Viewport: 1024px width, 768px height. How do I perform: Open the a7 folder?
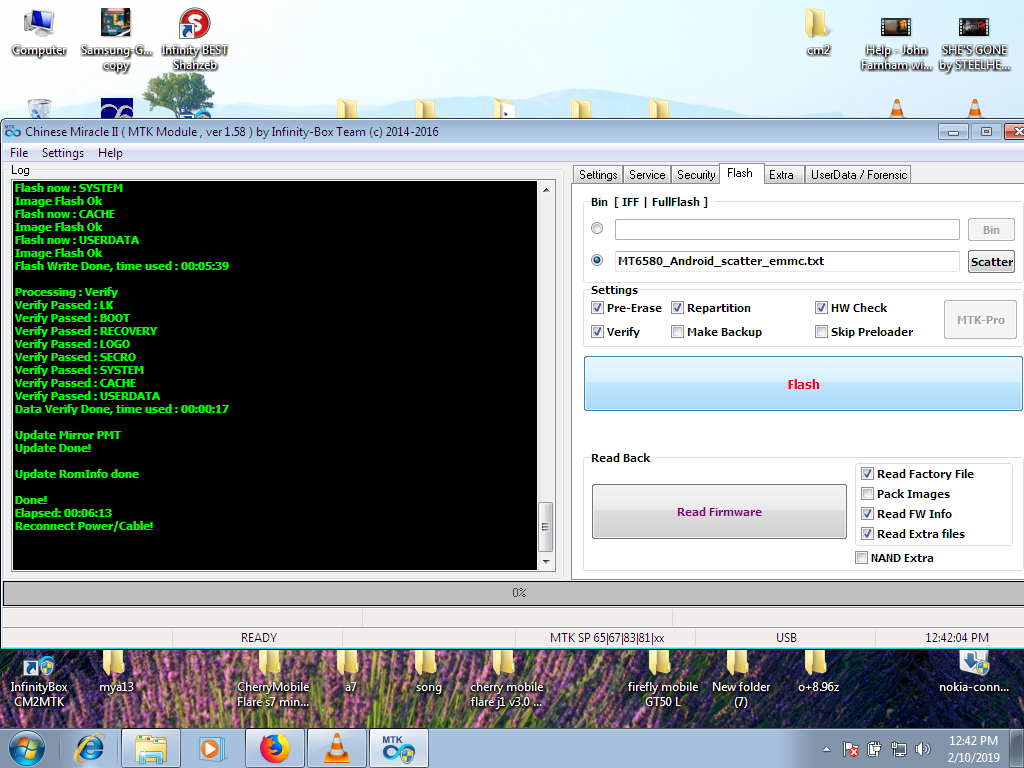point(351,673)
